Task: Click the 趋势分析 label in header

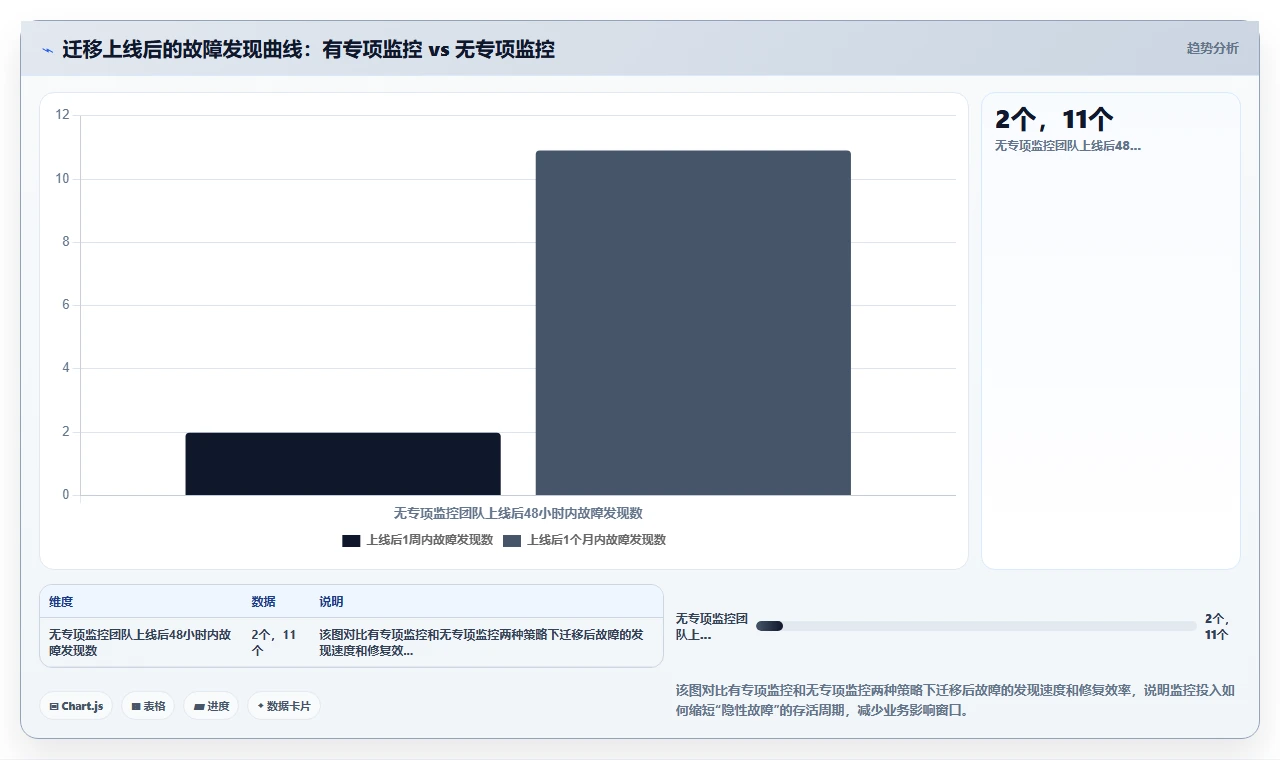Action: (1212, 48)
